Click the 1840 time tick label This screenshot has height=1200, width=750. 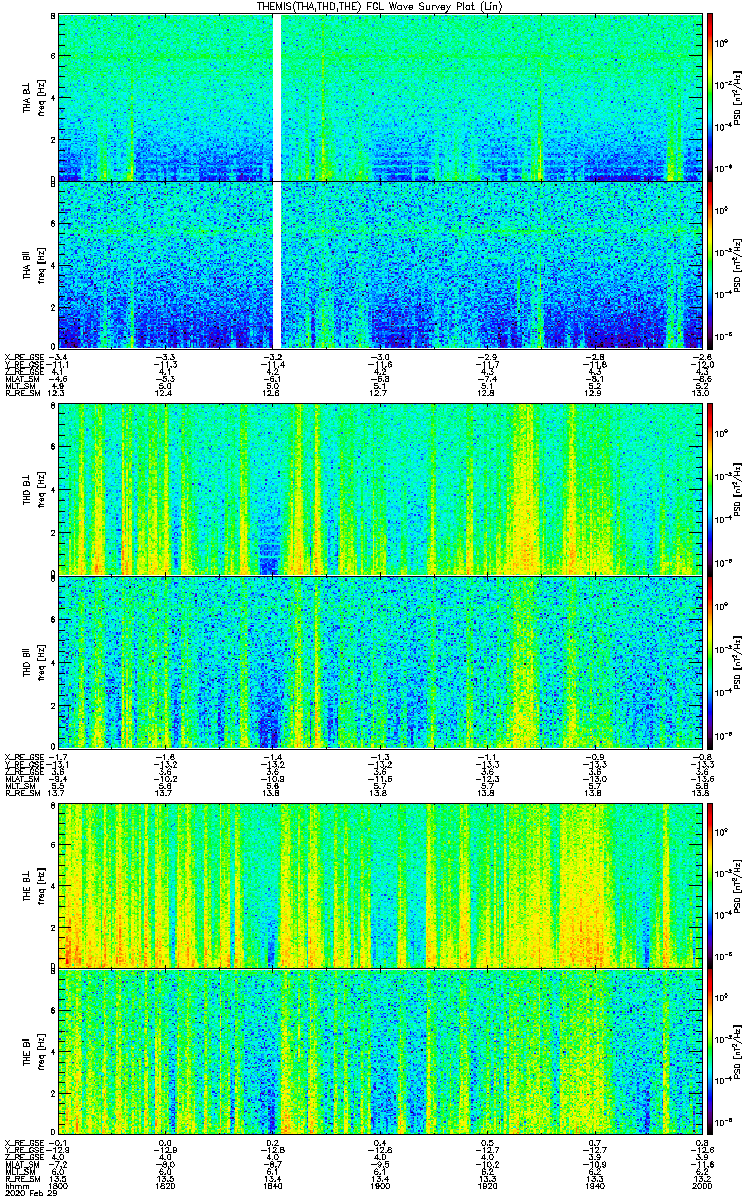(272, 1186)
